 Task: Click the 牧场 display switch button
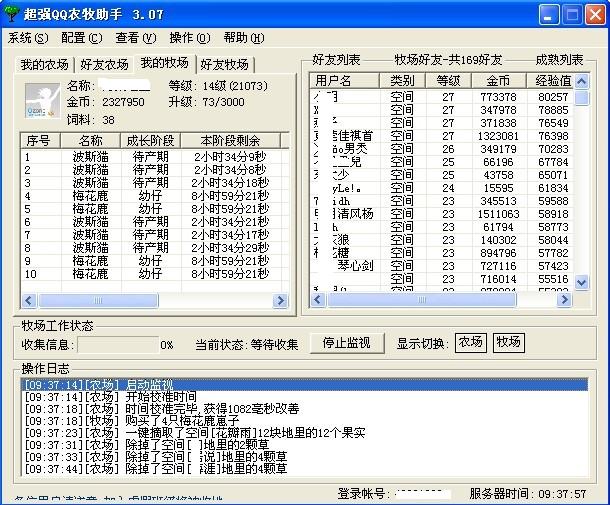(508, 342)
